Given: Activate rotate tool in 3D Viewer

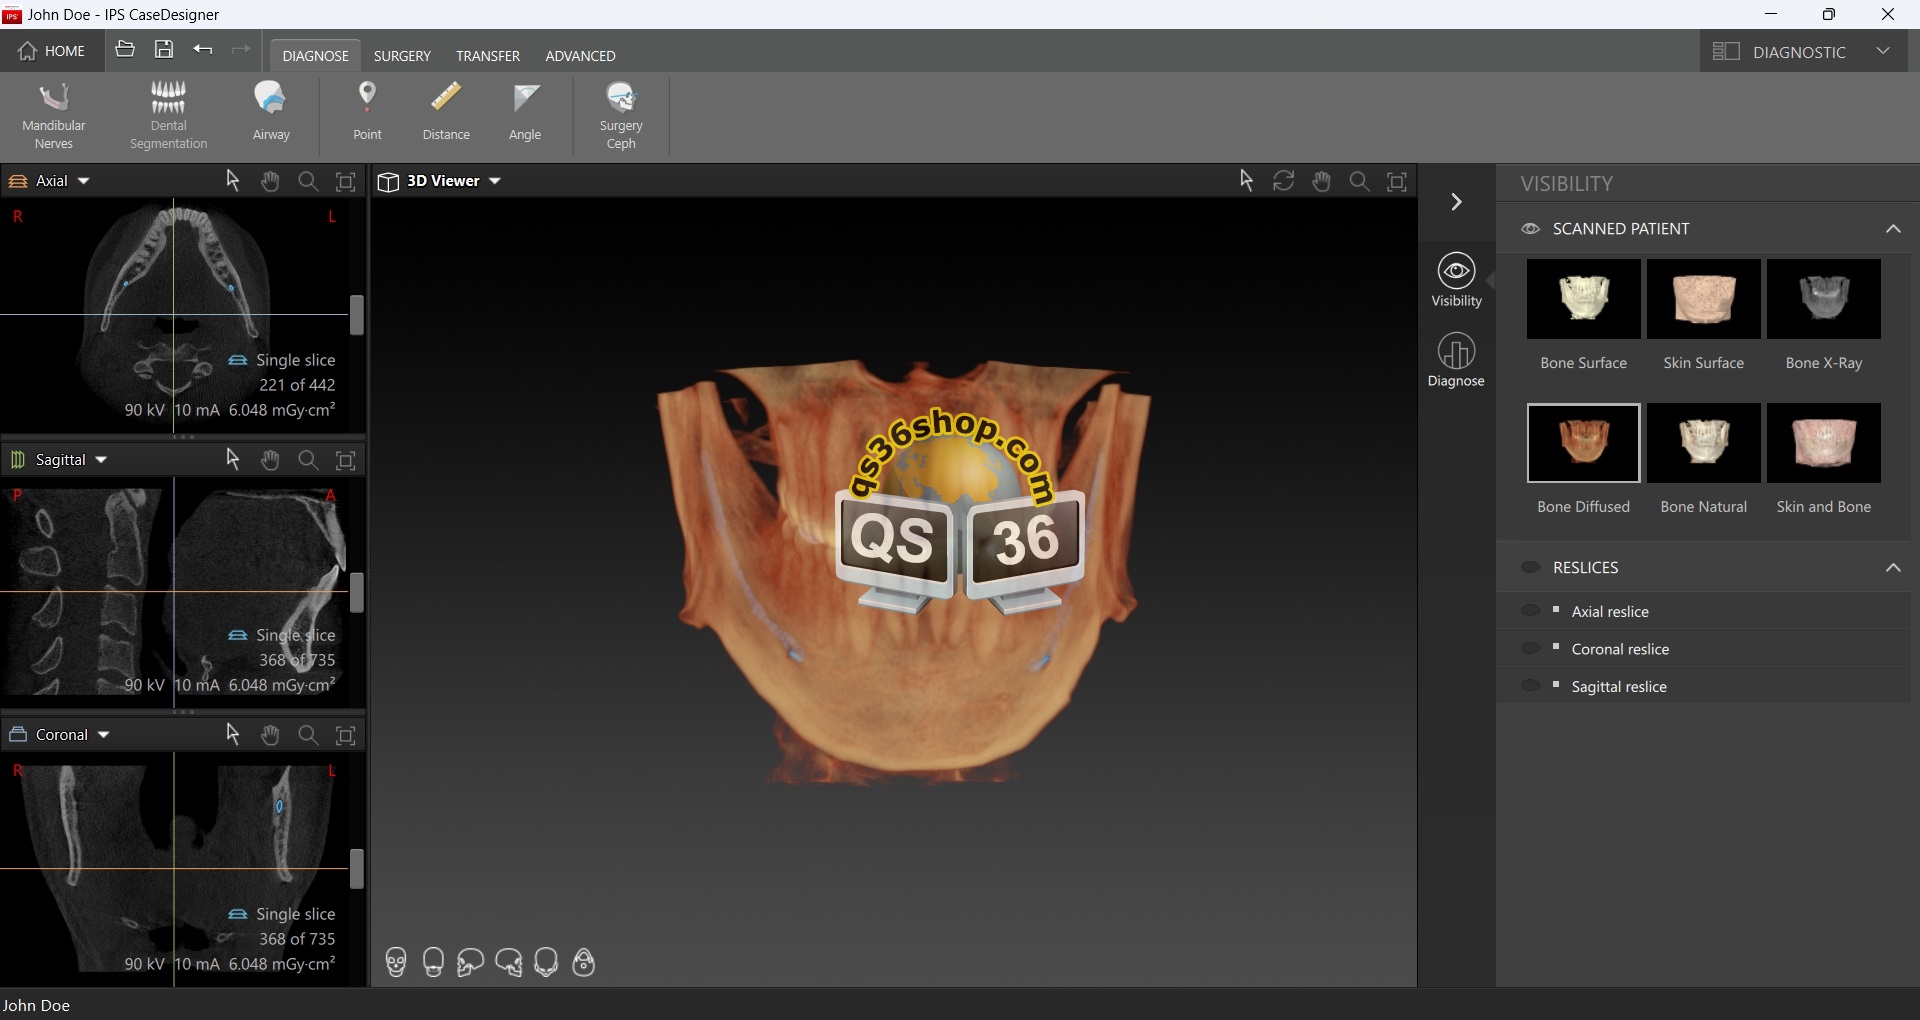Looking at the screenshot, I should coord(1284,181).
